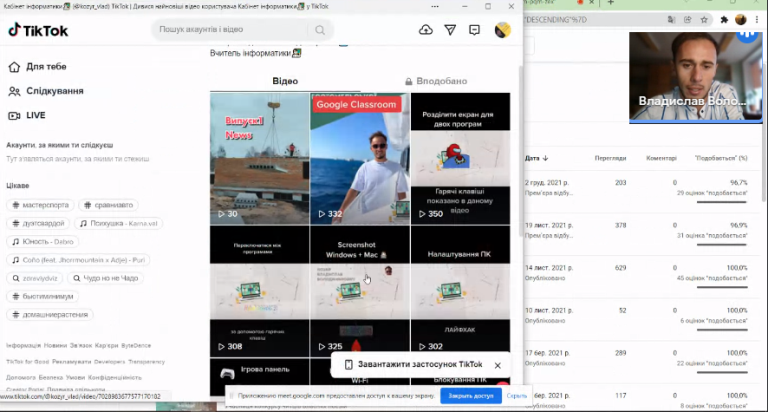Open the Випуск News video thumbnail
Image resolution: width=768 pixels, height=412 pixels.
pos(260,159)
